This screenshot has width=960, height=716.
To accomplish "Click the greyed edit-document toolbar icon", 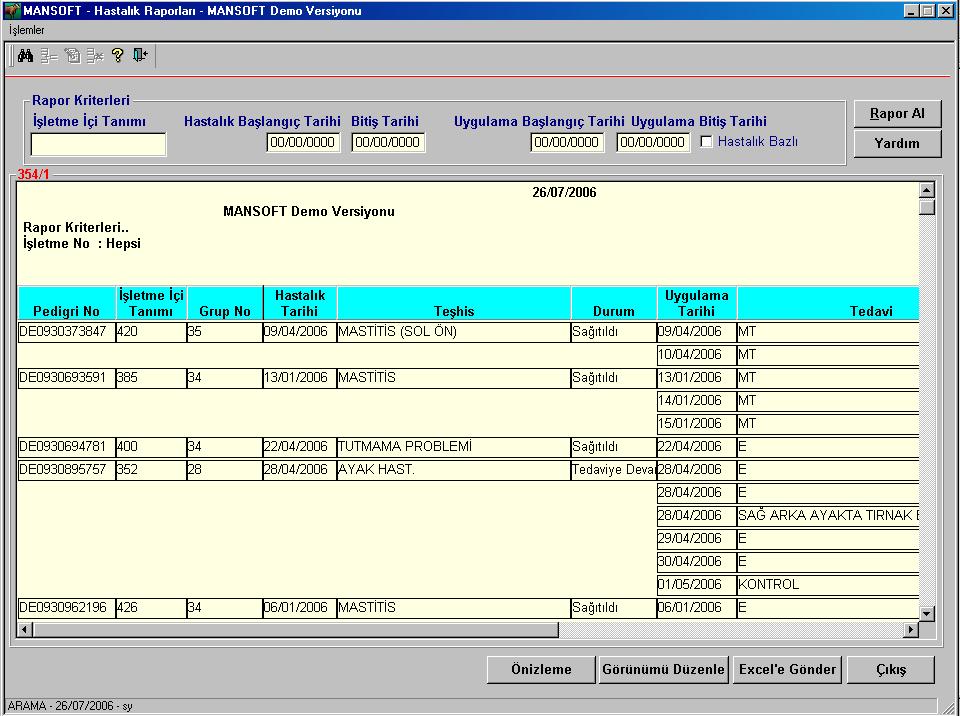I will tap(72, 56).
